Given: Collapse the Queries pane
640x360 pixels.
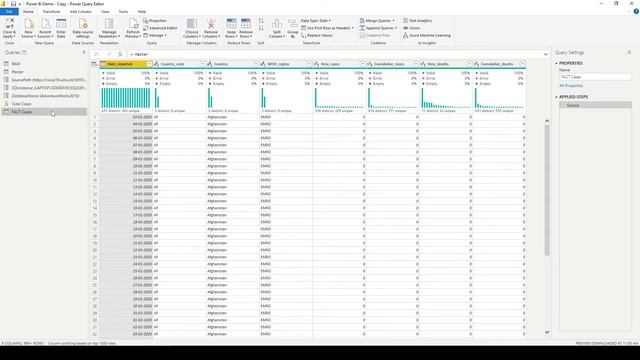Looking at the screenshot, I should (84, 52).
